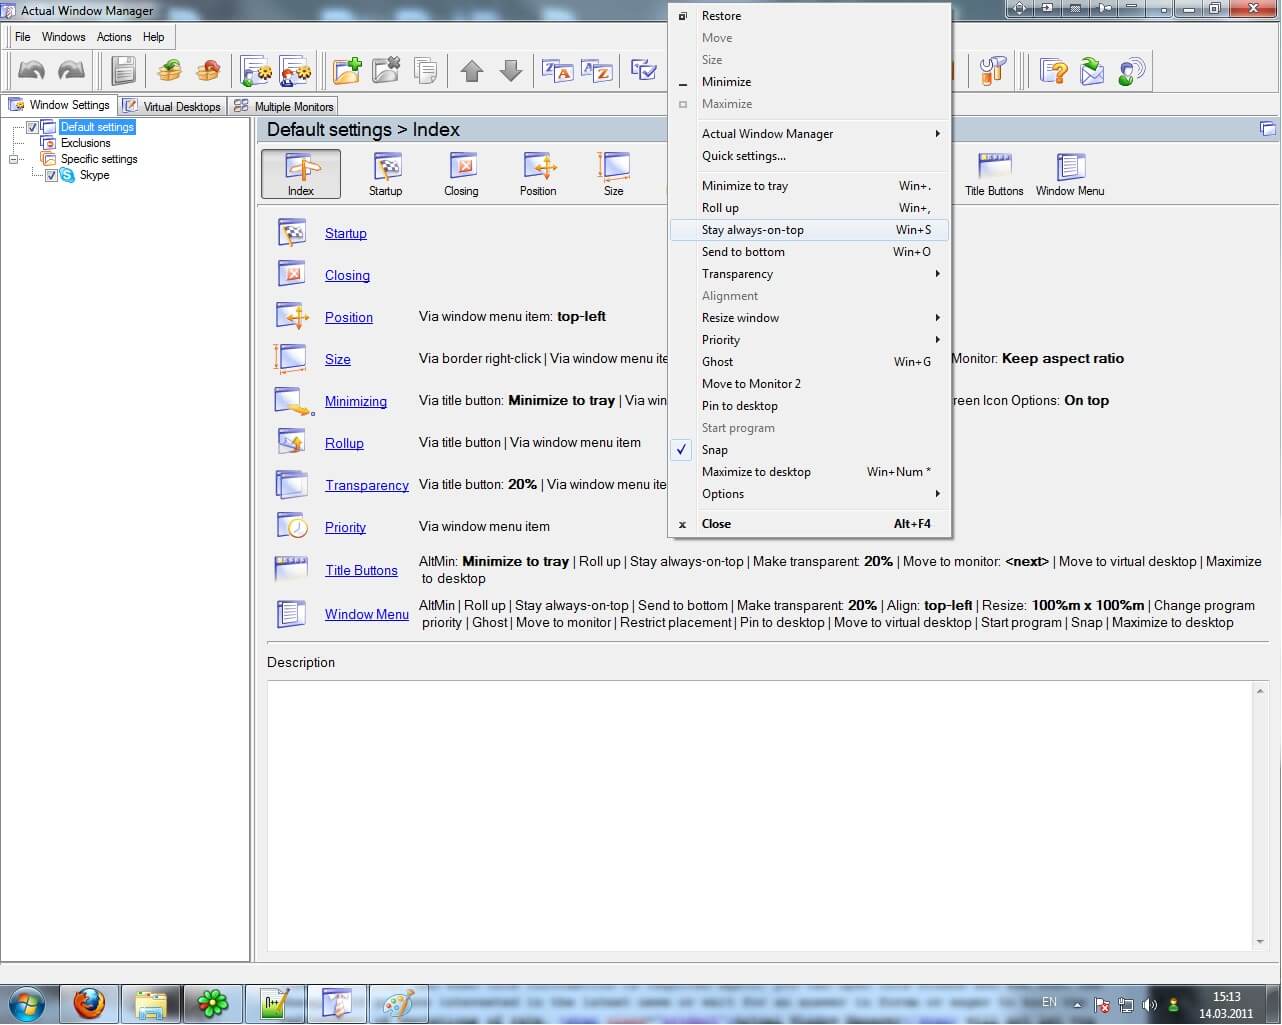Image resolution: width=1282 pixels, height=1025 pixels.
Task: Click the sort Z-A toolbar icon
Action: (x=557, y=71)
